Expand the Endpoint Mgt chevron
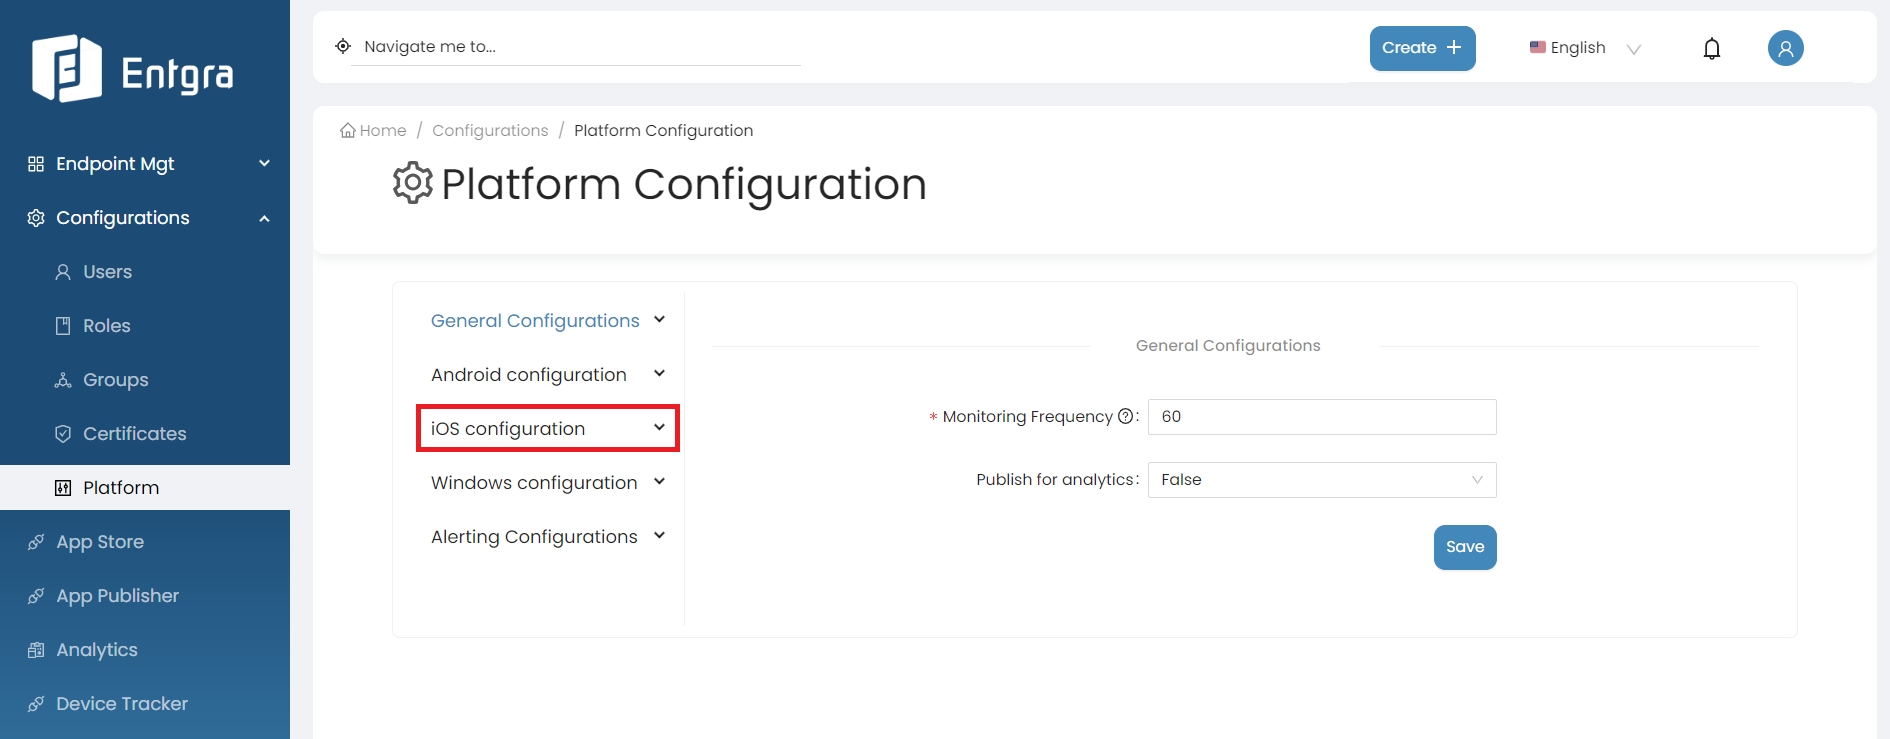The width and height of the screenshot is (1890, 739). [x=264, y=163]
